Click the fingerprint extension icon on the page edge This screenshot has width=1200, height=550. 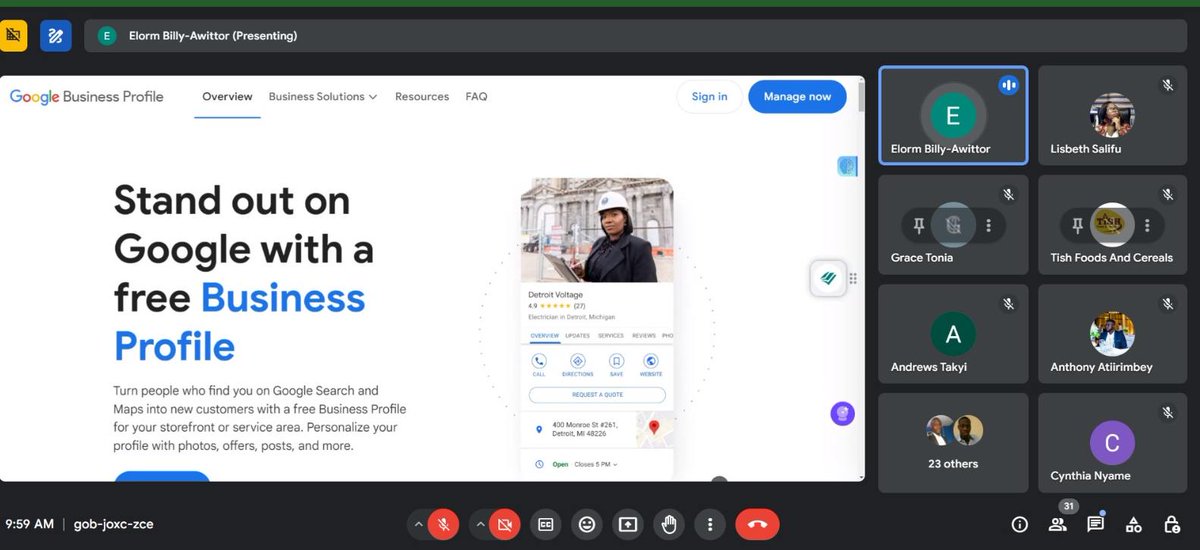[847, 166]
